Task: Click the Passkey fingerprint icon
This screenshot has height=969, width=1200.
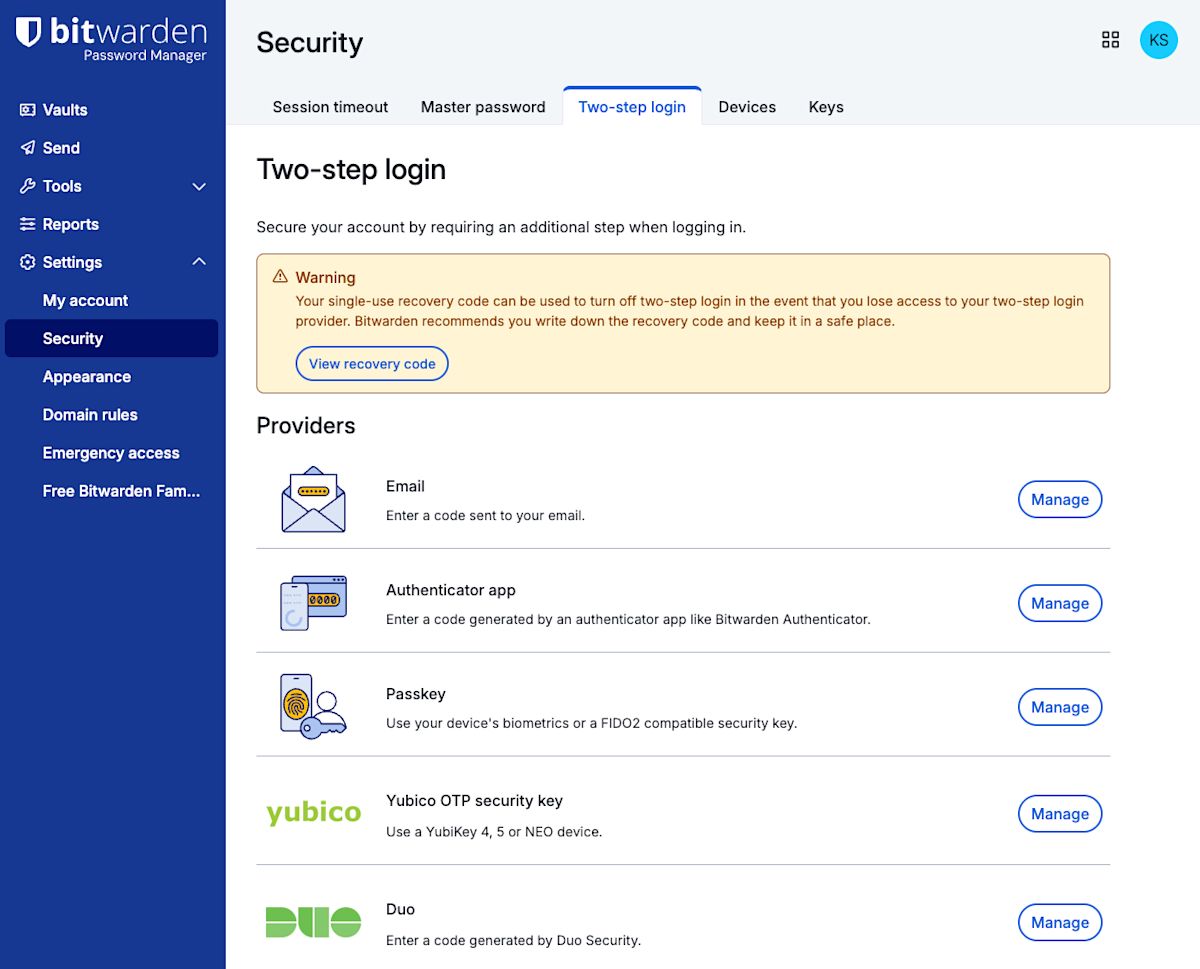Action: tap(313, 703)
